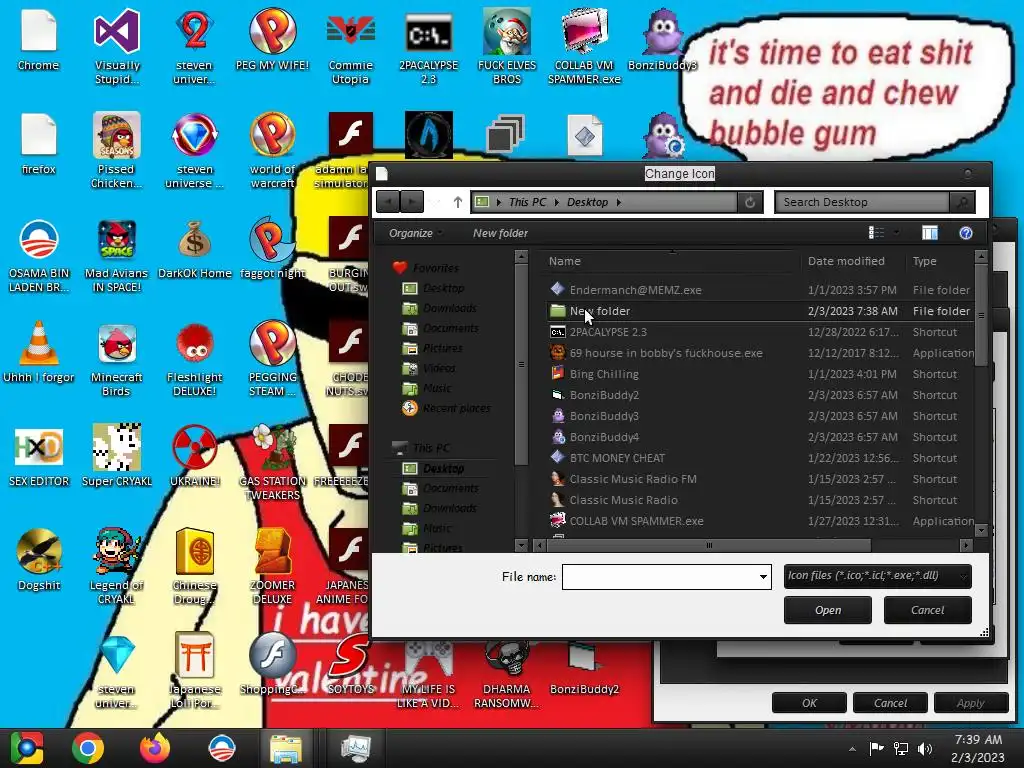1024x768 pixels.
Task: Select Mad Avians IN SPACE! icon
Action: point(117,255)
